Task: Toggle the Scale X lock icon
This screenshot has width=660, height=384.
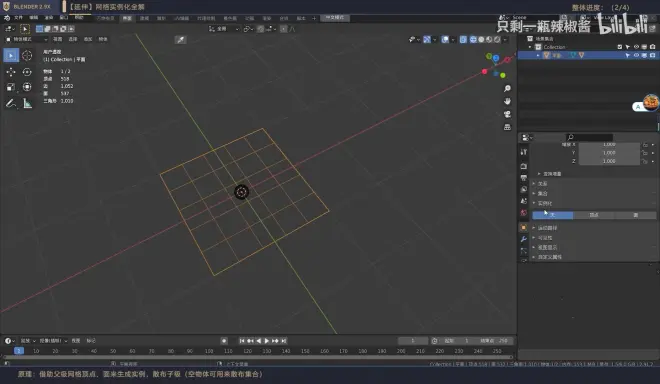Action: [645, 145]
